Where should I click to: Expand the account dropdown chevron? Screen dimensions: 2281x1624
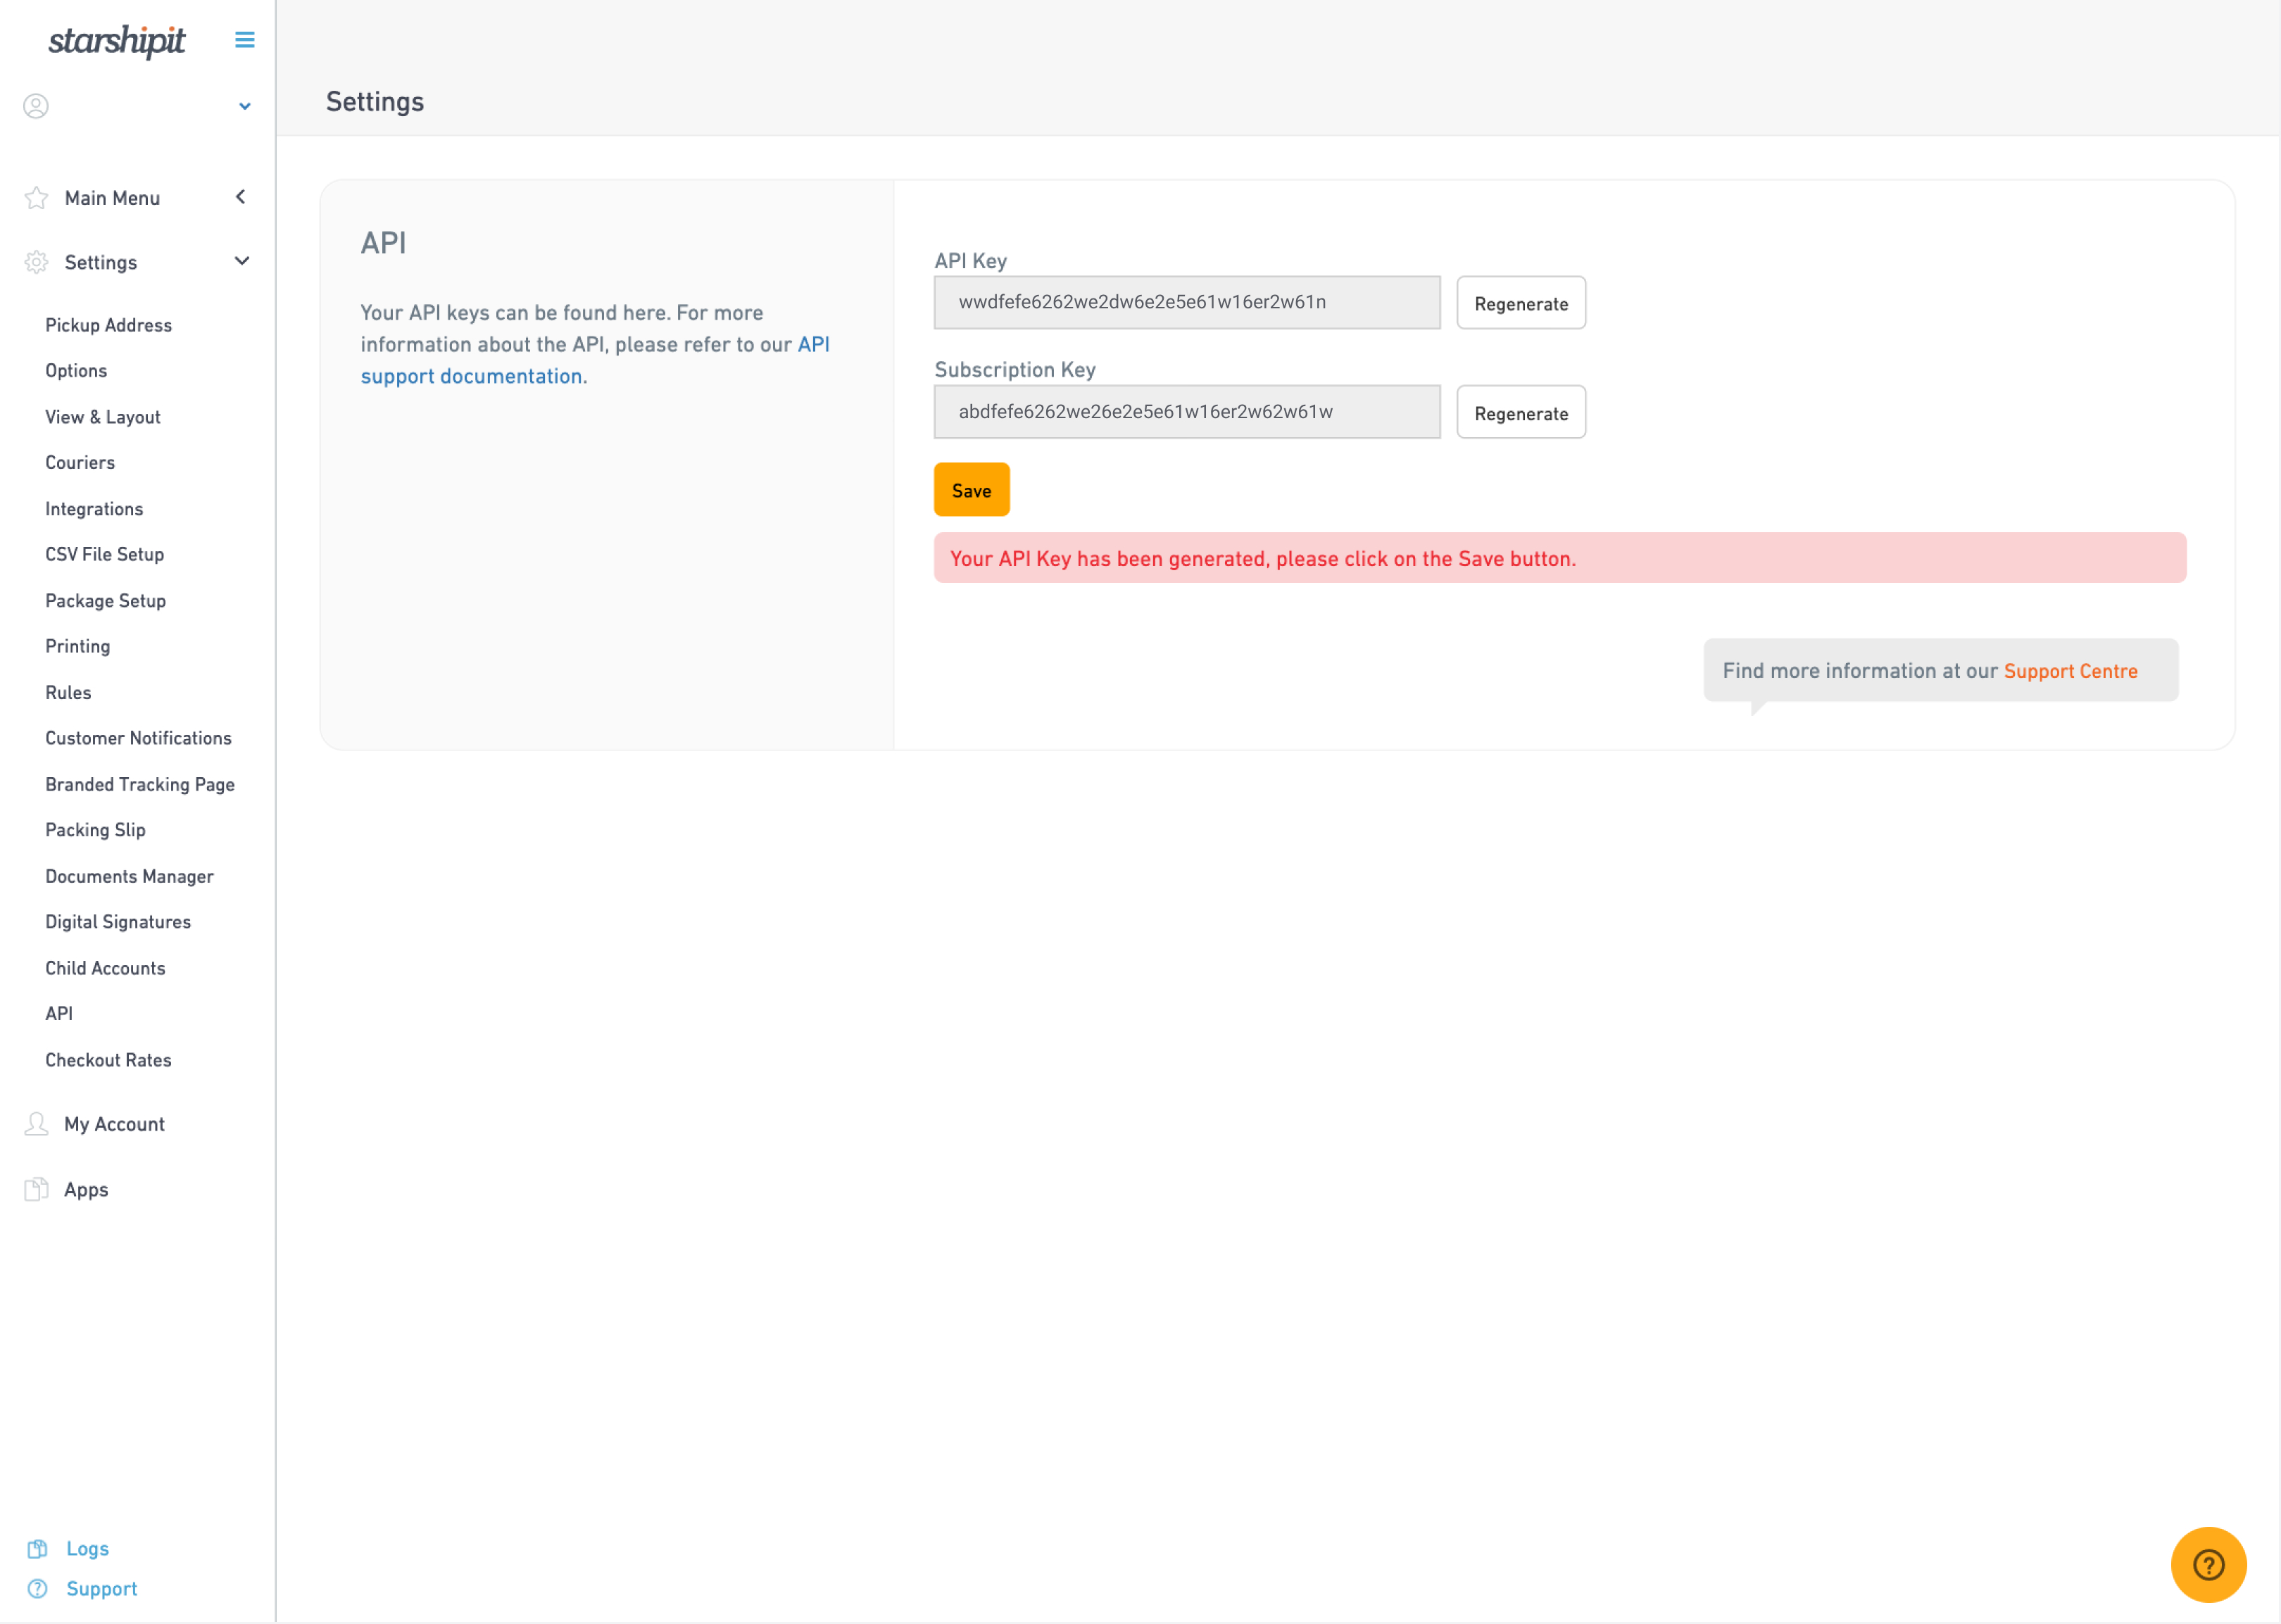[244, 106]
